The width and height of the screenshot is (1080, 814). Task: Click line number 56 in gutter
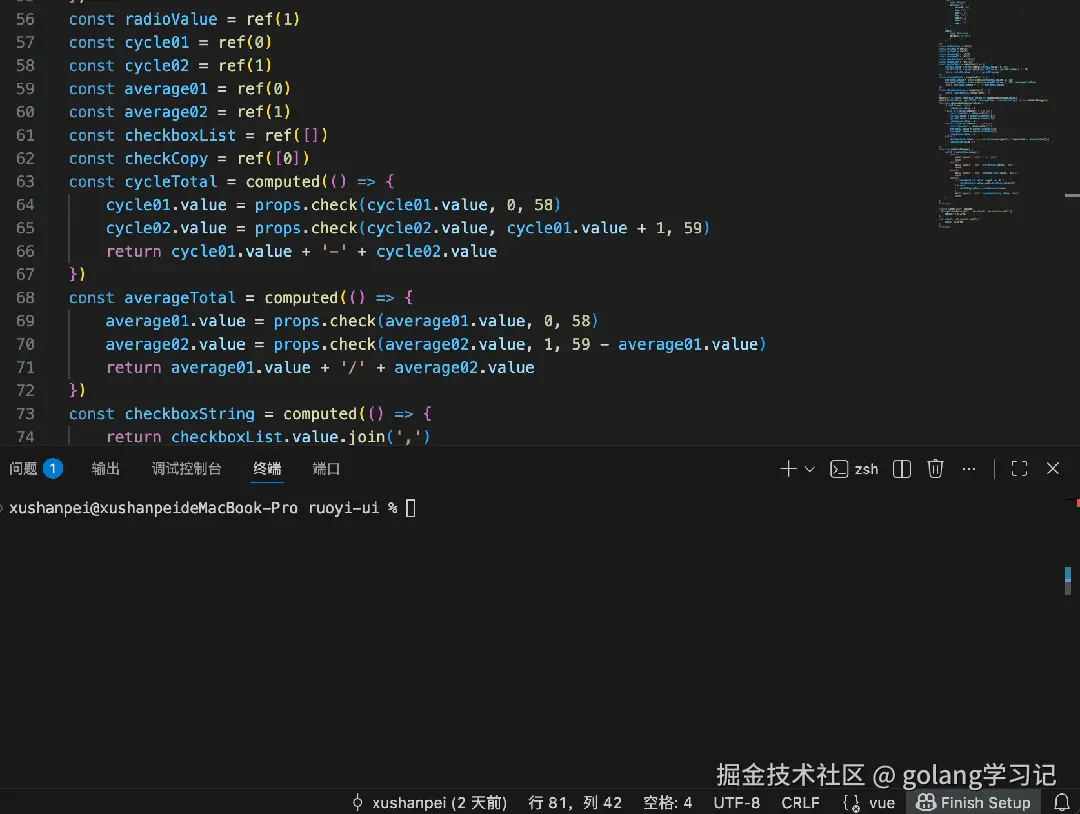click(25, 19)
